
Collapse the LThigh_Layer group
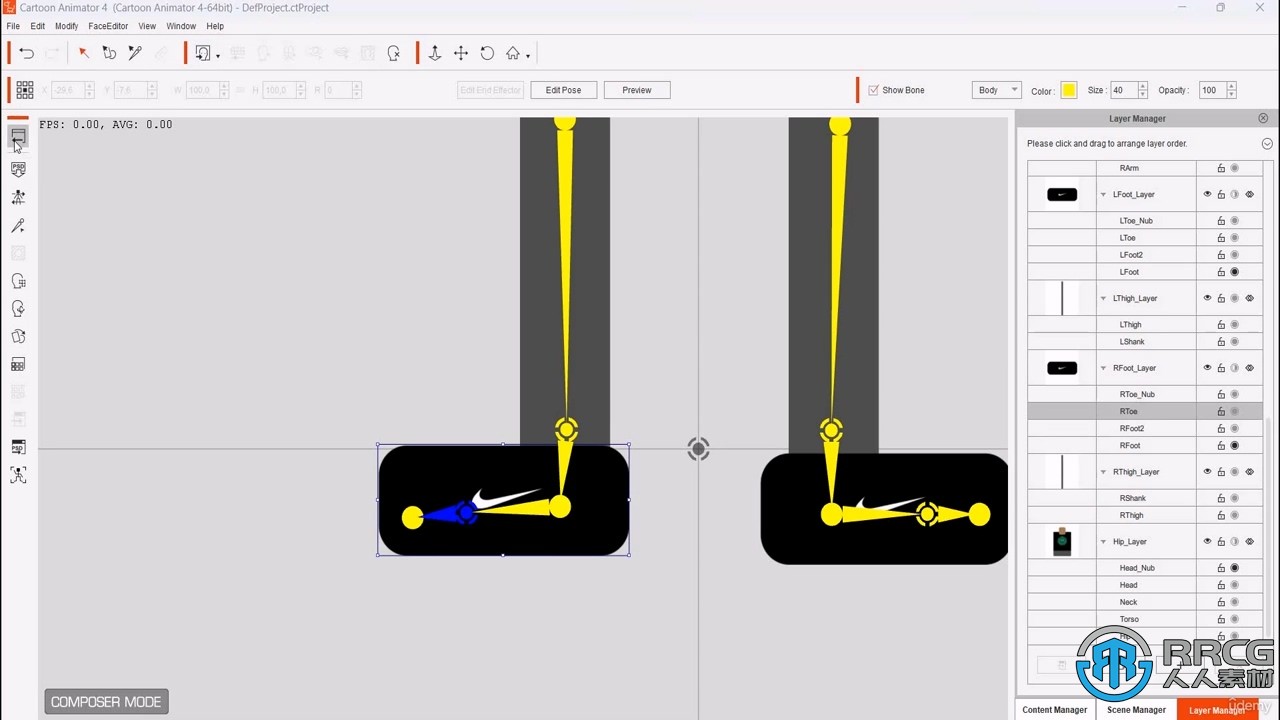1104,298
